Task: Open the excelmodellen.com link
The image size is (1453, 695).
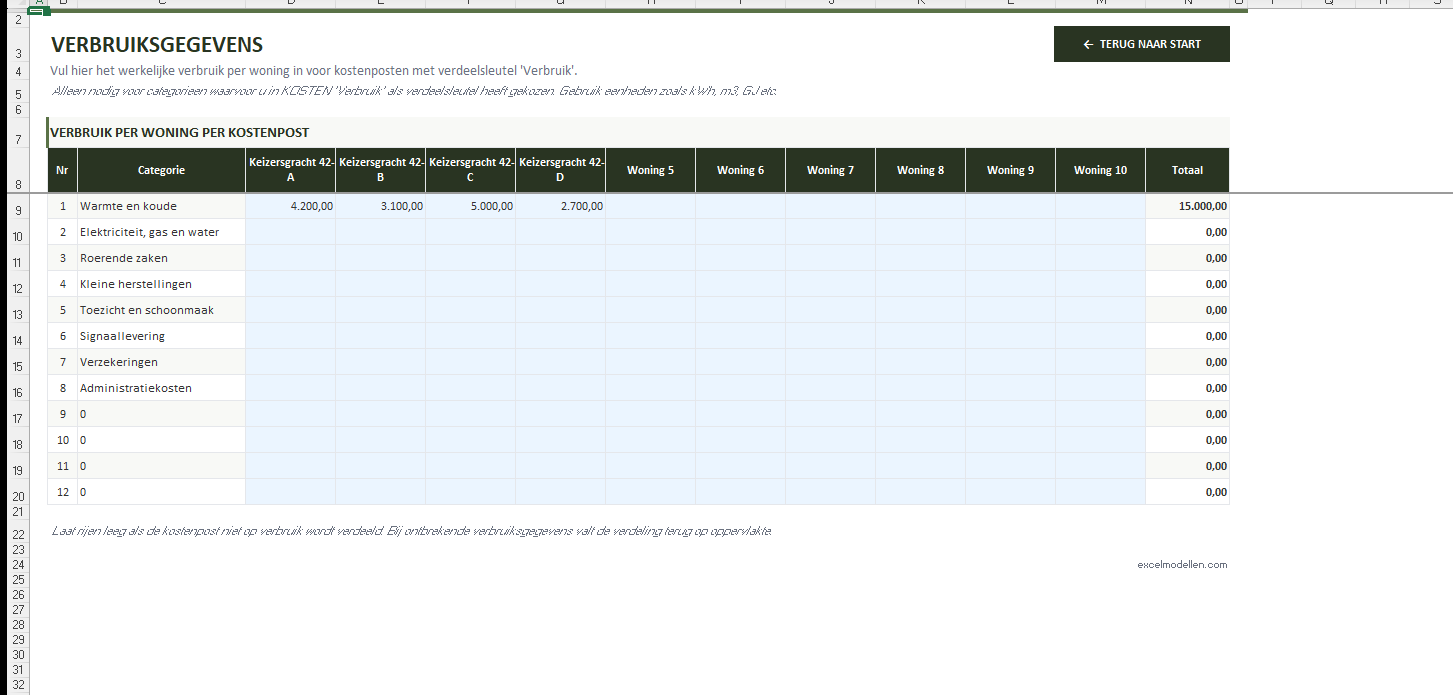Action: (x=1181, y=564)
